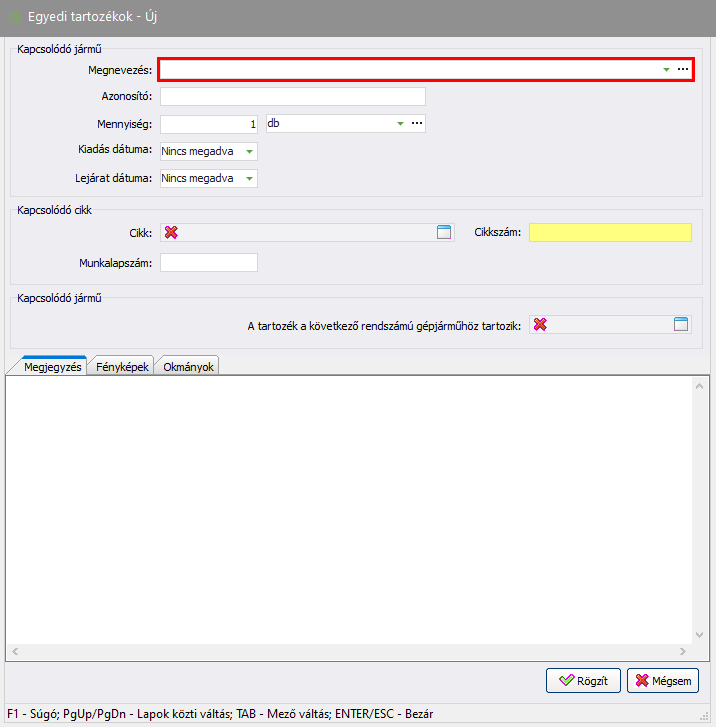Click the ellipsis button next to Megnevezés
Viewport: 716px width, 727px height.
[683, 69]
